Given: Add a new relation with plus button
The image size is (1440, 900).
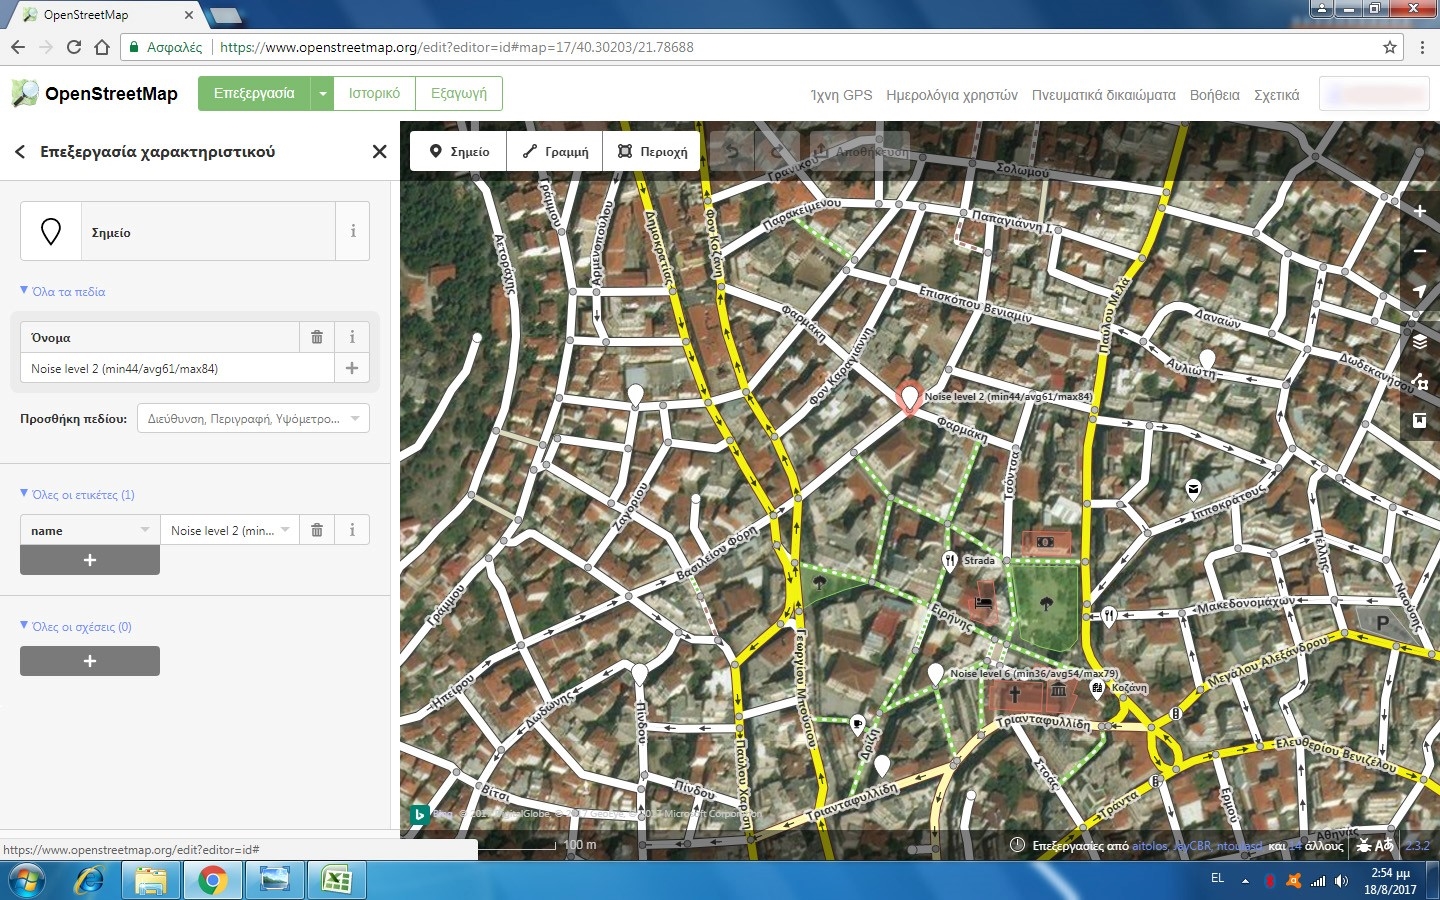Looking at the screenshot, I should (90, 661).
